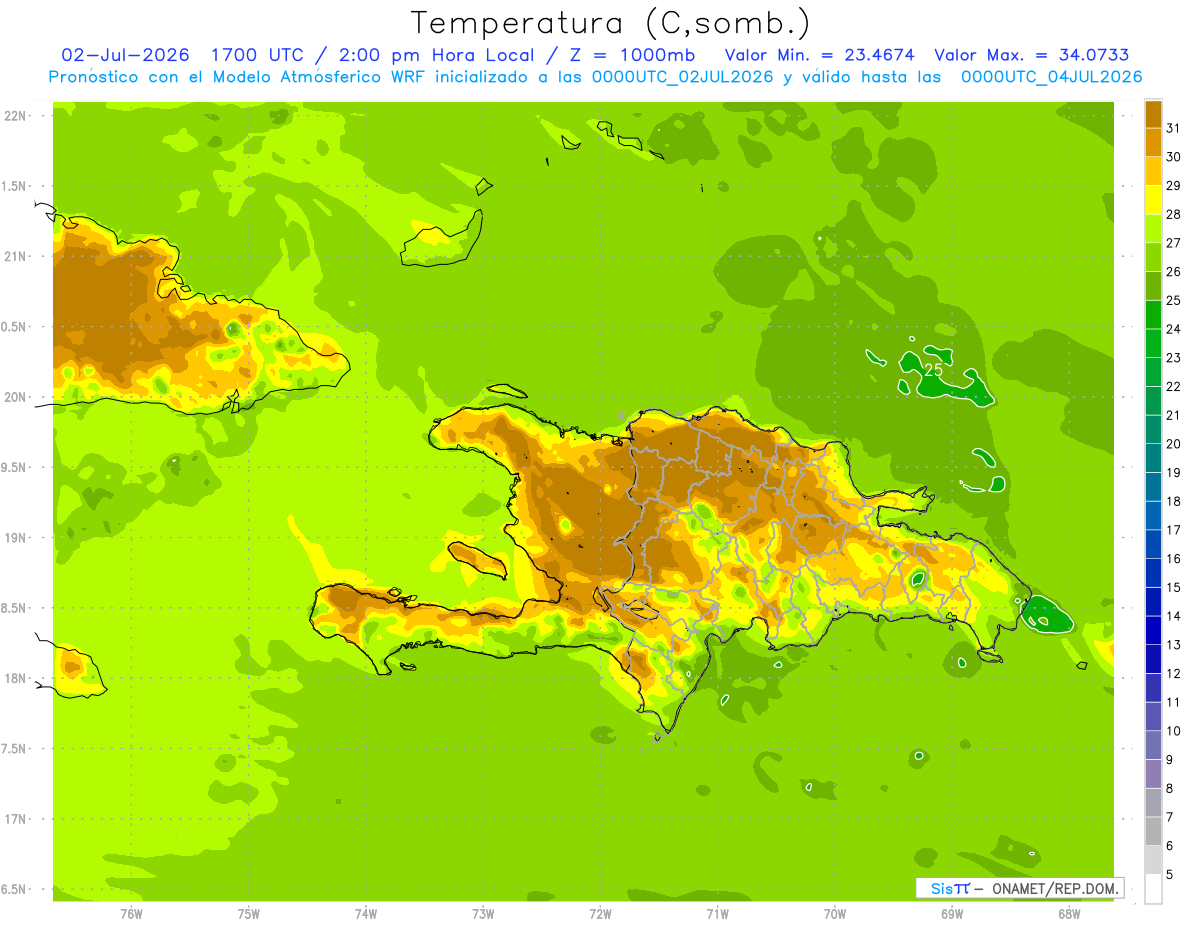Click the '8.5N' latitude tick label
Viewport: 1200px width, 927px height.
click(x=15, y=608)
